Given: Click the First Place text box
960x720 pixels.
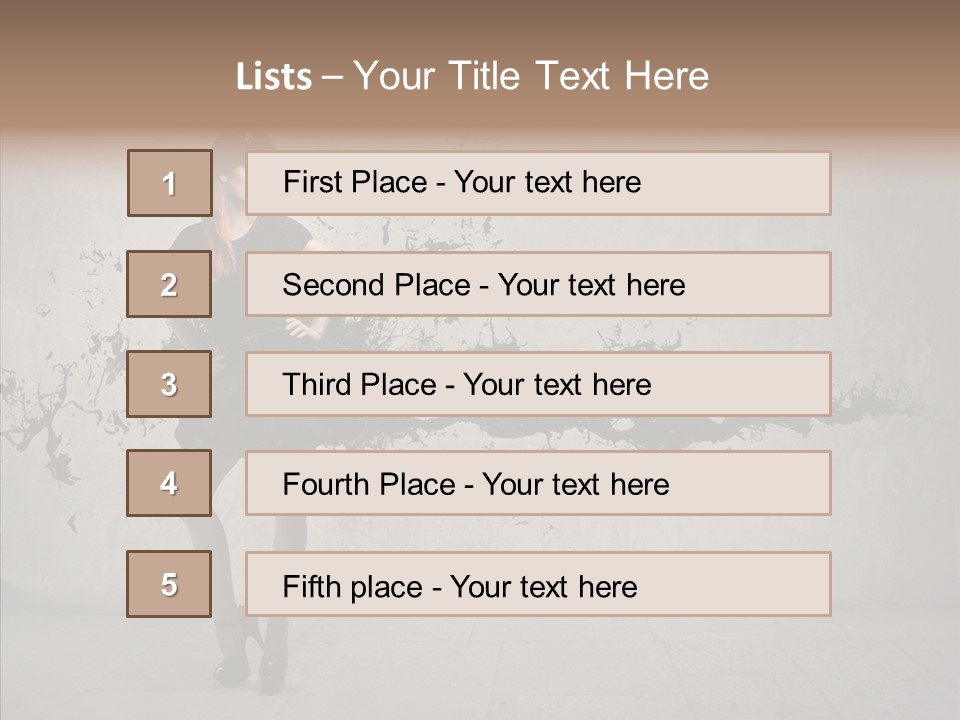Looking at the screenshot, I should [x=538, y=184].
